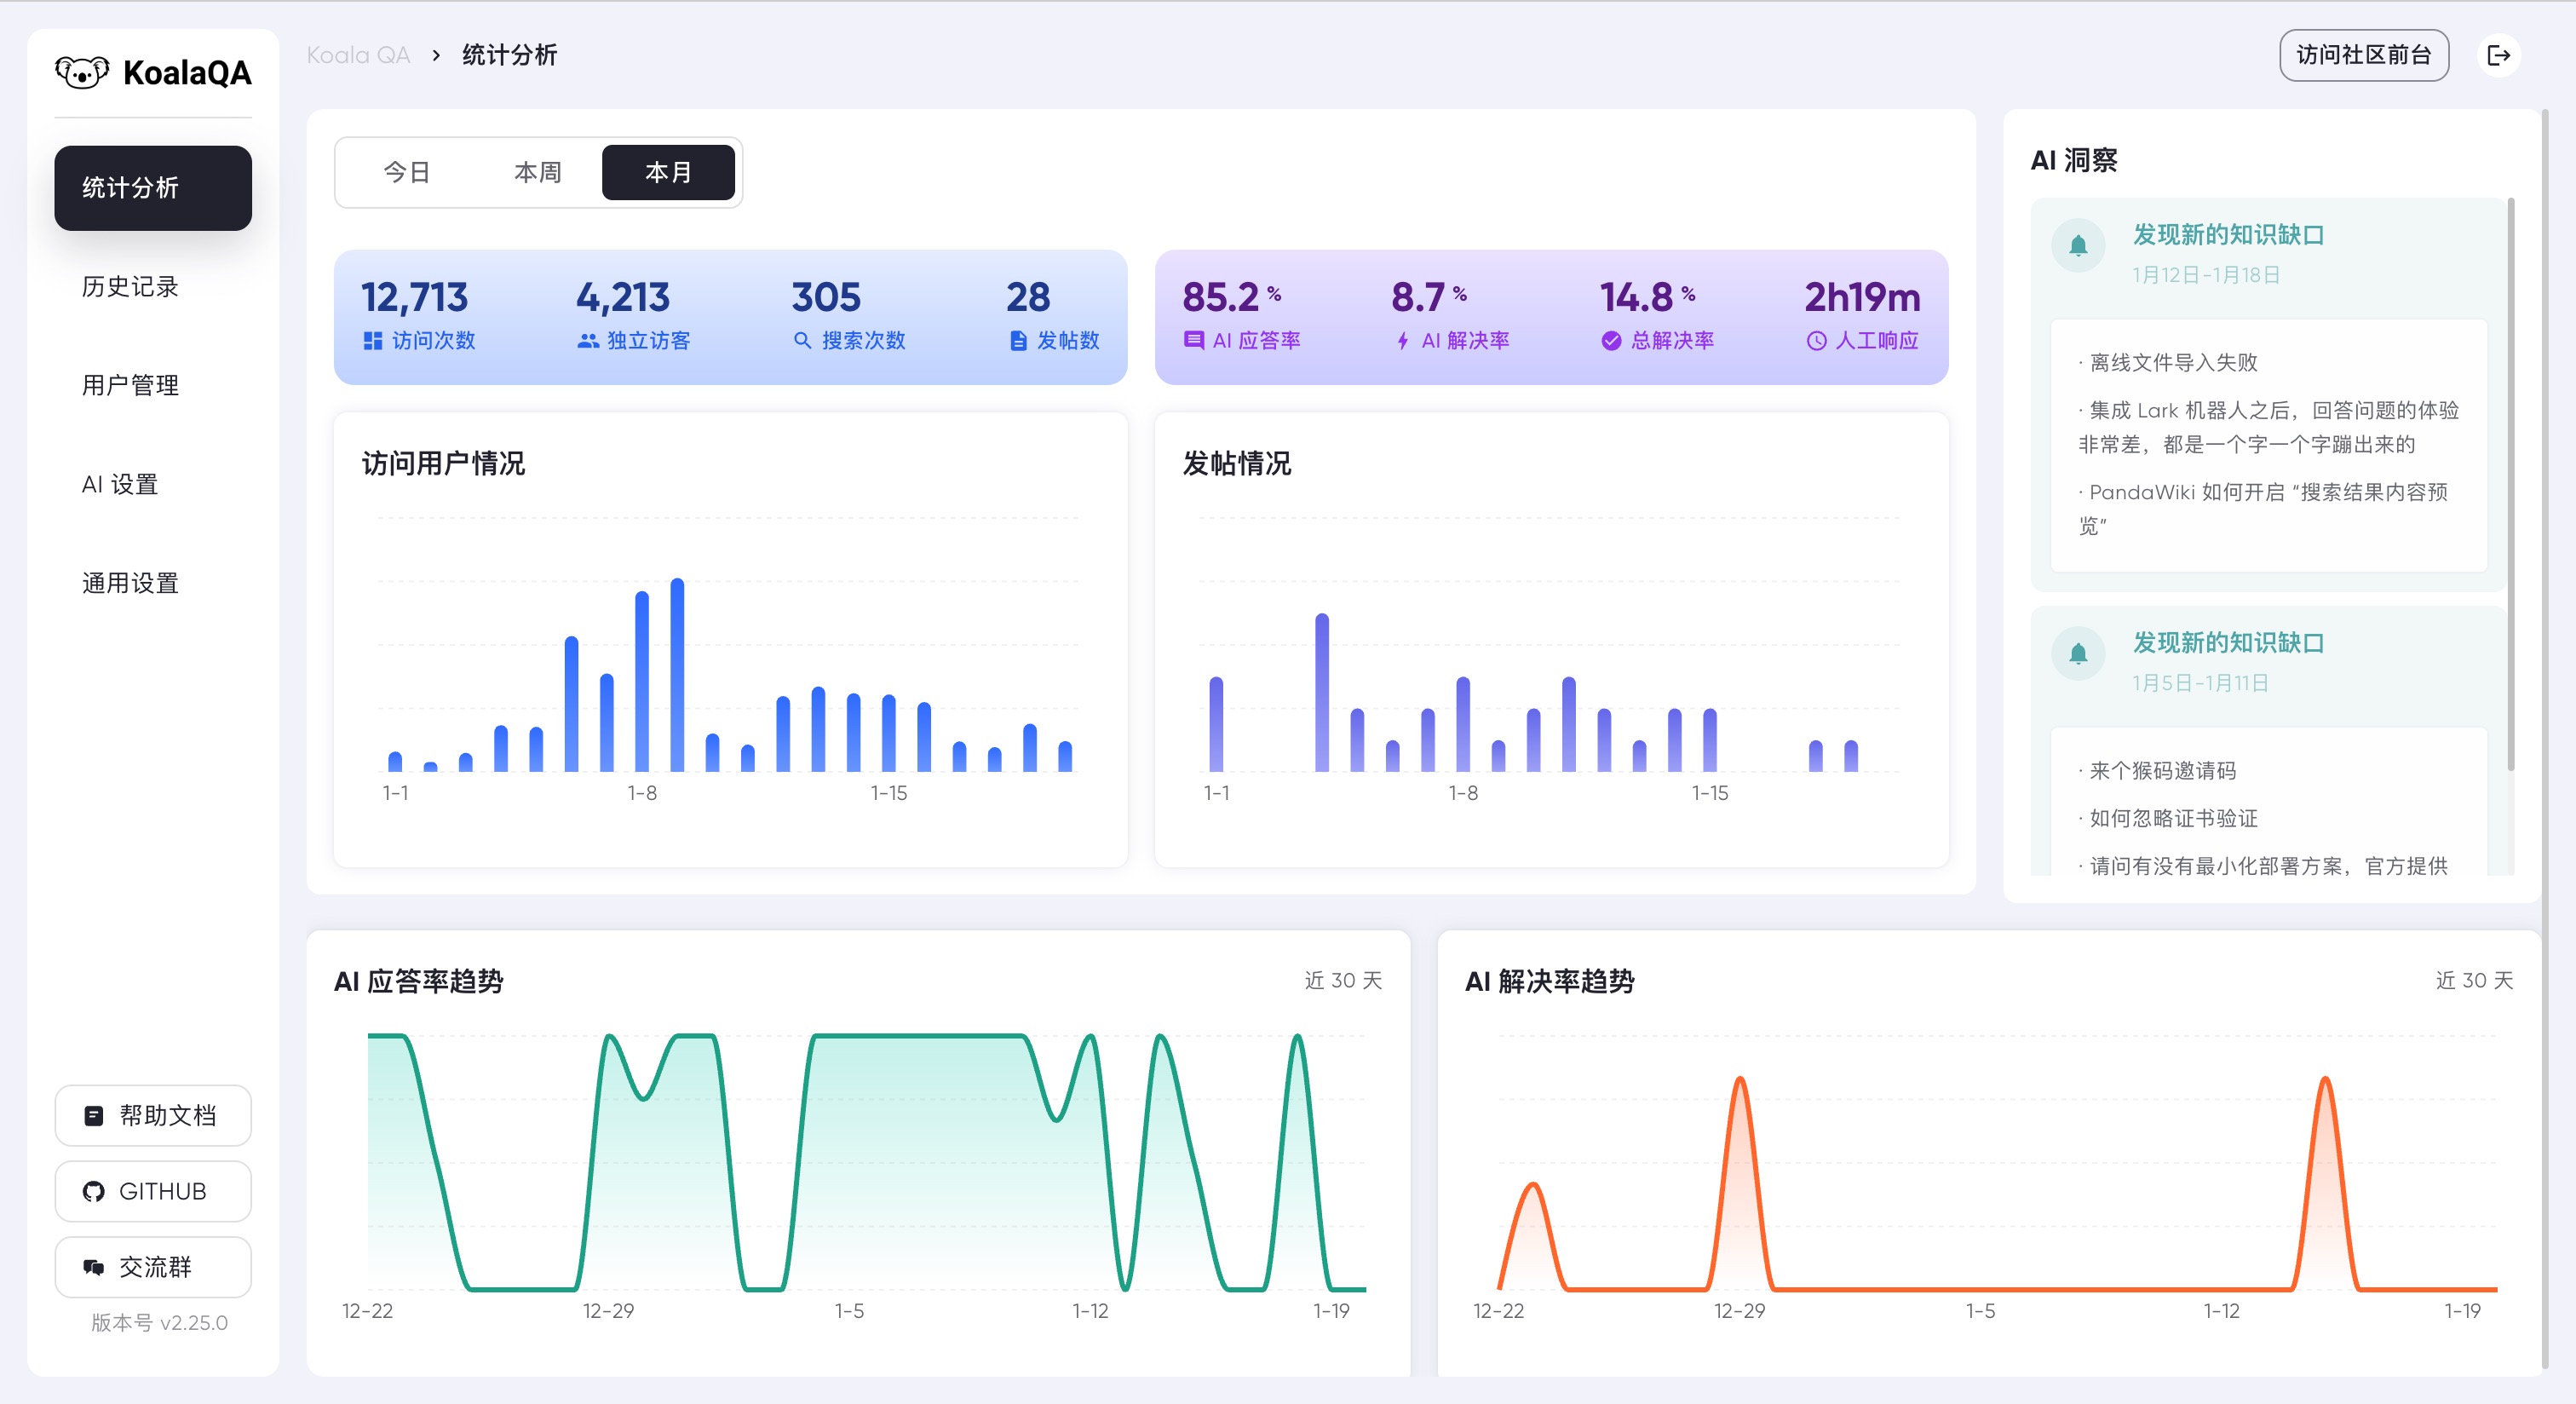Click the AI 应答率 chat icon
This screenshot has width=2576, height=1404.
[1193, 341]
